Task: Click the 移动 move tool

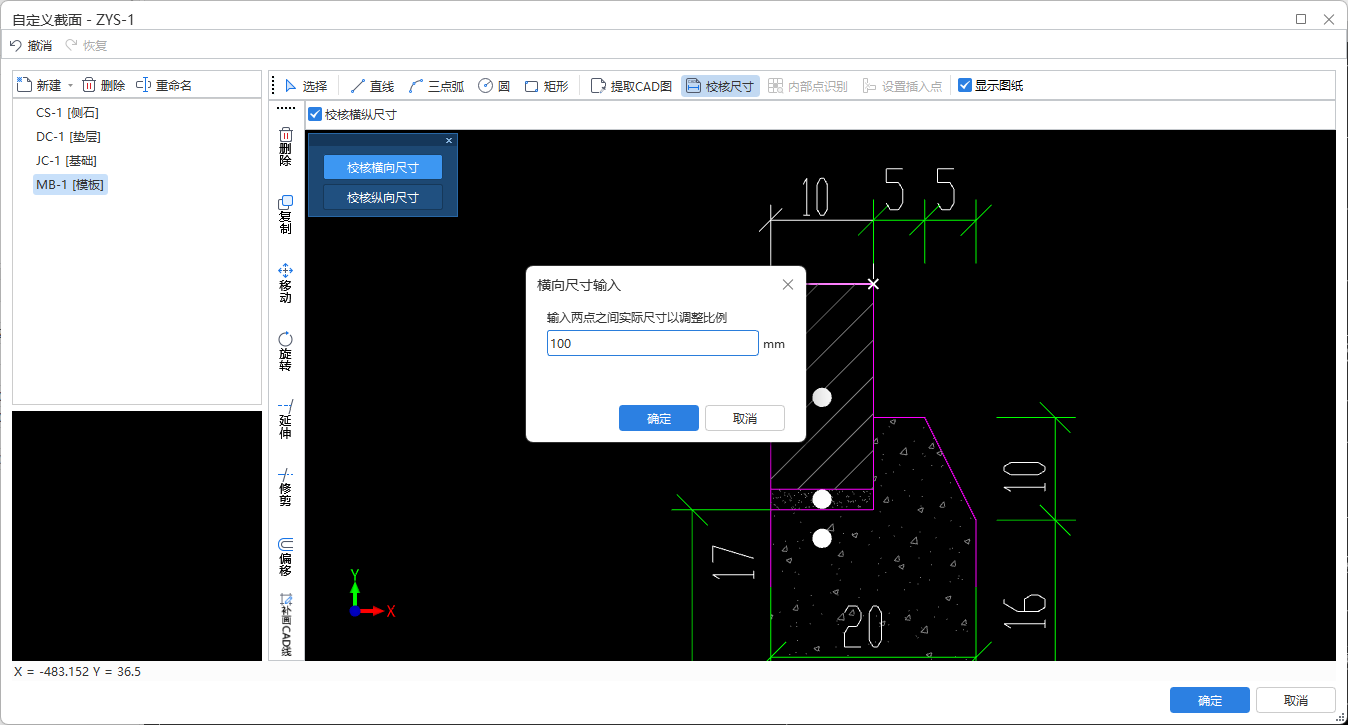Action: [x=285, y=283]
